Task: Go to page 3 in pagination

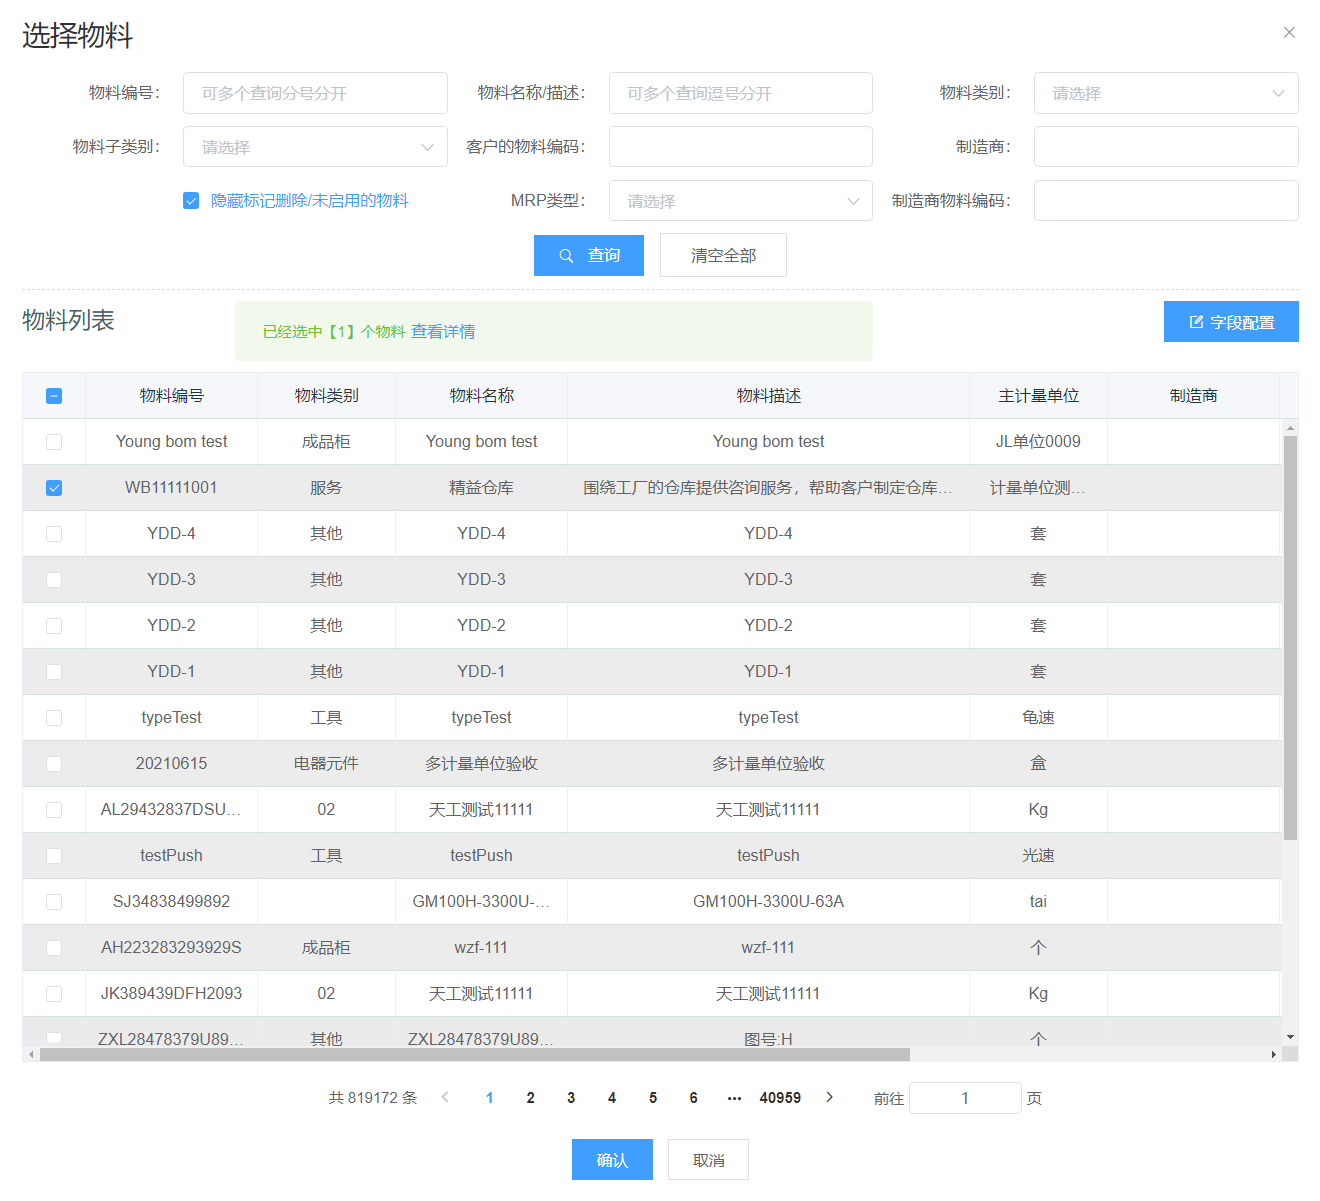Action: coord(571,1098)
